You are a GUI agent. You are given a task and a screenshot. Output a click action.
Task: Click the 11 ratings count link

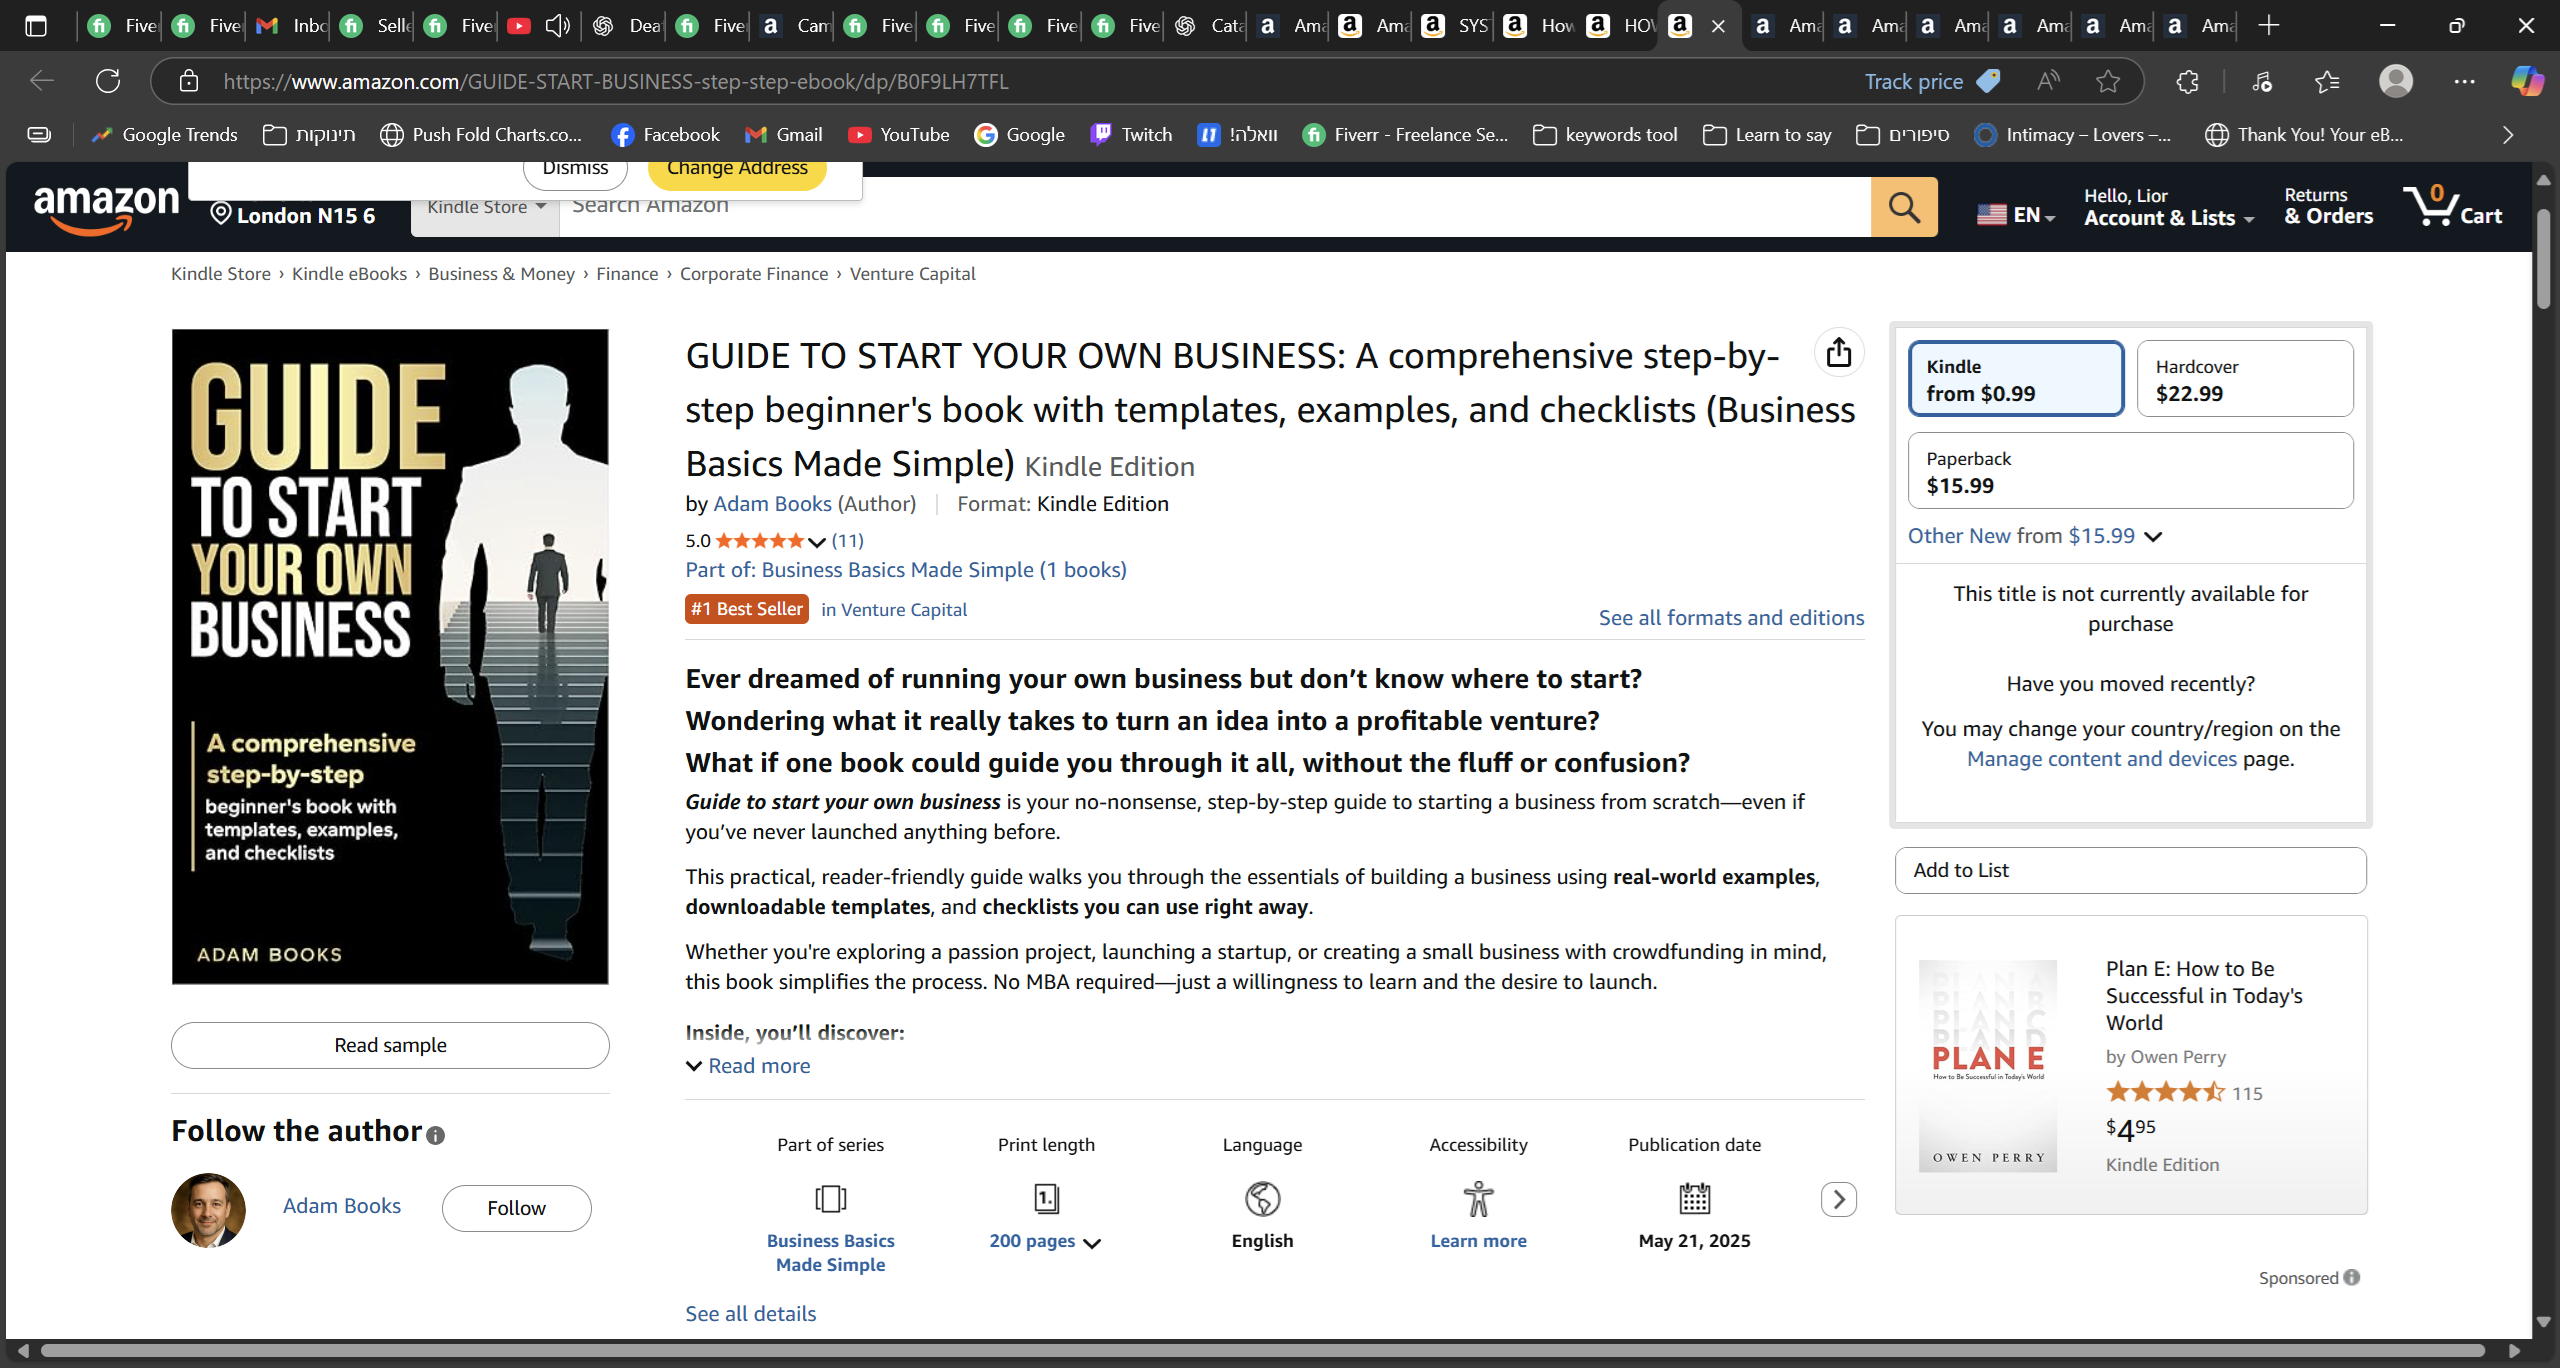click(x=847, y=541)
